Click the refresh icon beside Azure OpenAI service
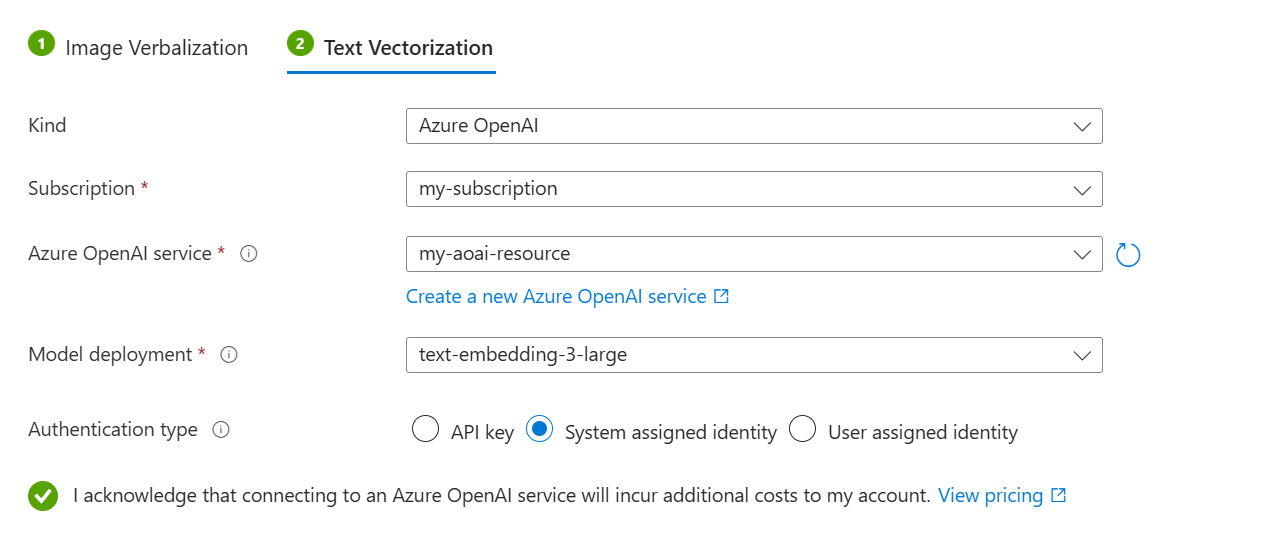The image size is (1284, 539). point(1128,255)
